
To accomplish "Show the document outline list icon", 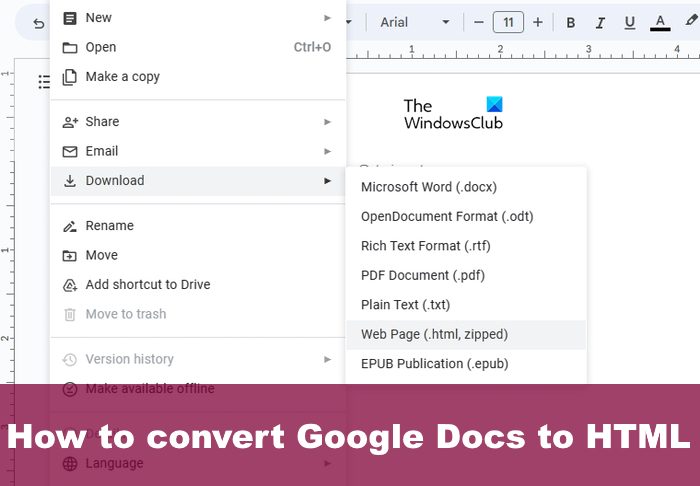I will [44, 82].
